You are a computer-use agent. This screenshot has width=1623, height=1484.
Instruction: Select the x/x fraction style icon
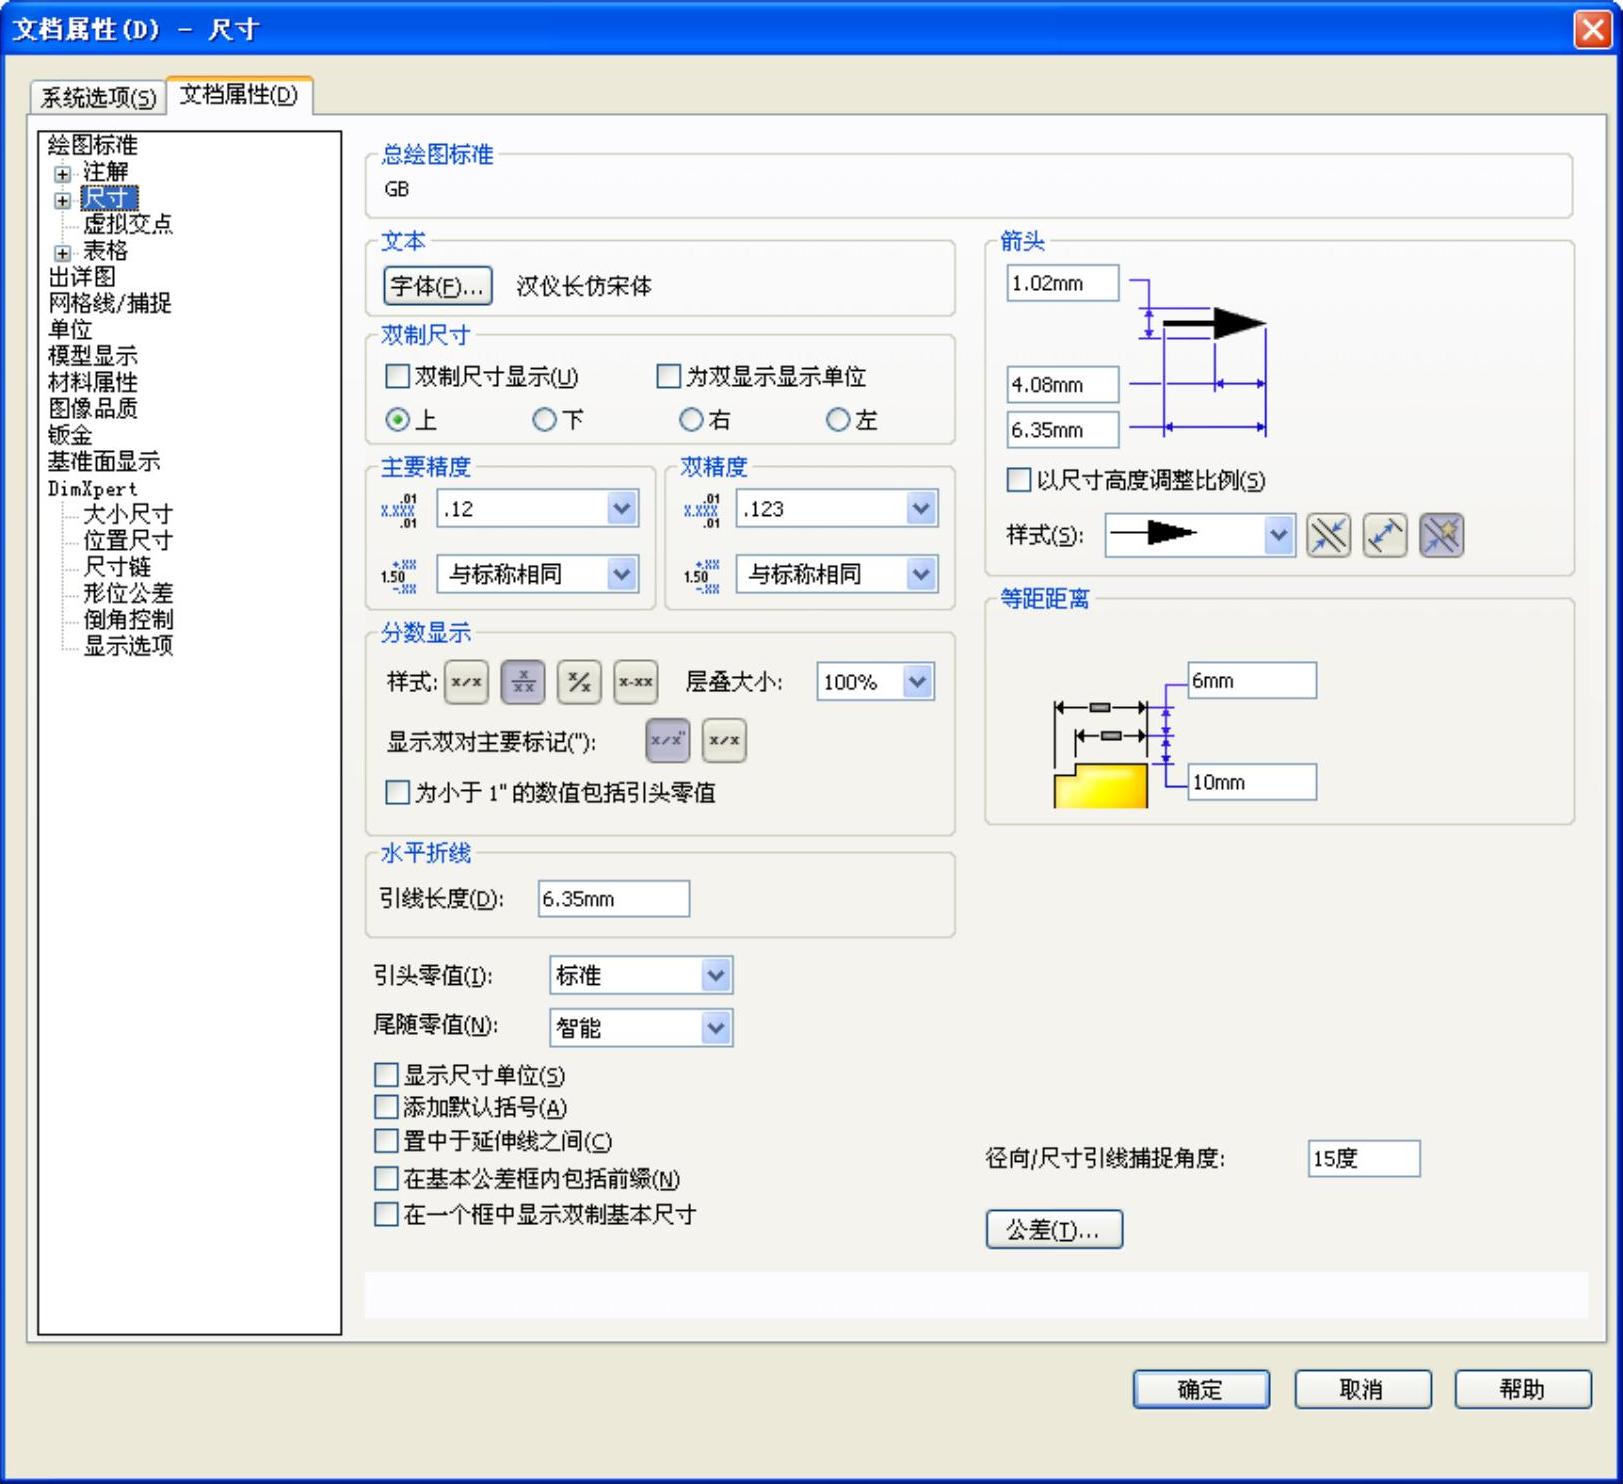tap(466, 683)
